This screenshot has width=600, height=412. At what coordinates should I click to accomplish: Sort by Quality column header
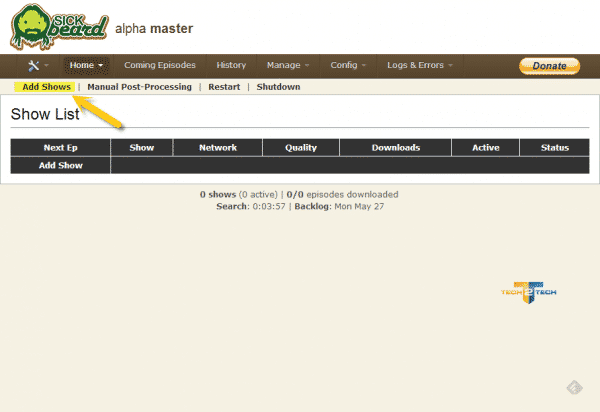coord(301,148)
